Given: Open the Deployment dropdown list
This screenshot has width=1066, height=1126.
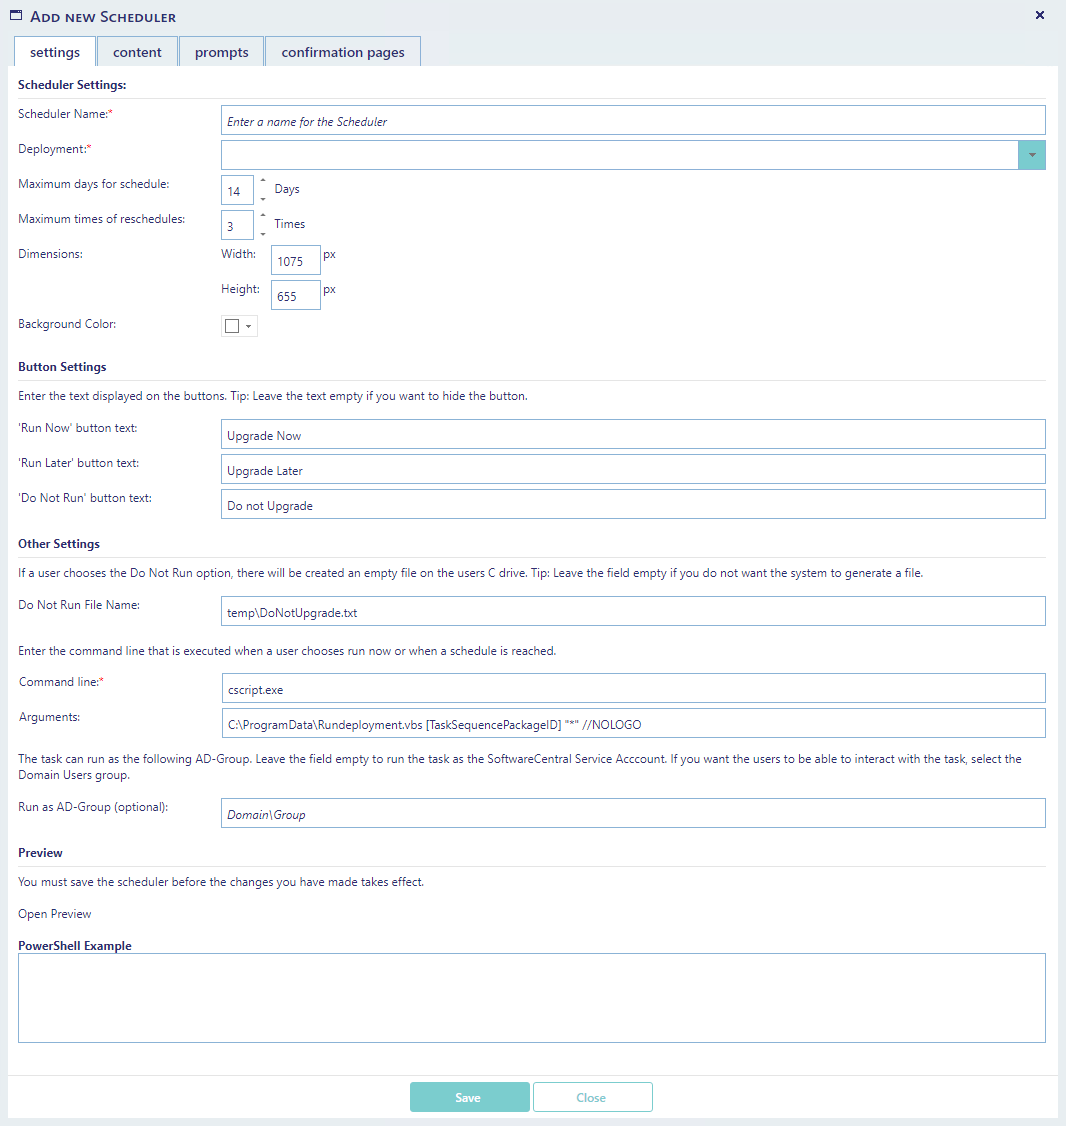Looking at the screenshot, I should [x=1031, y=155].
